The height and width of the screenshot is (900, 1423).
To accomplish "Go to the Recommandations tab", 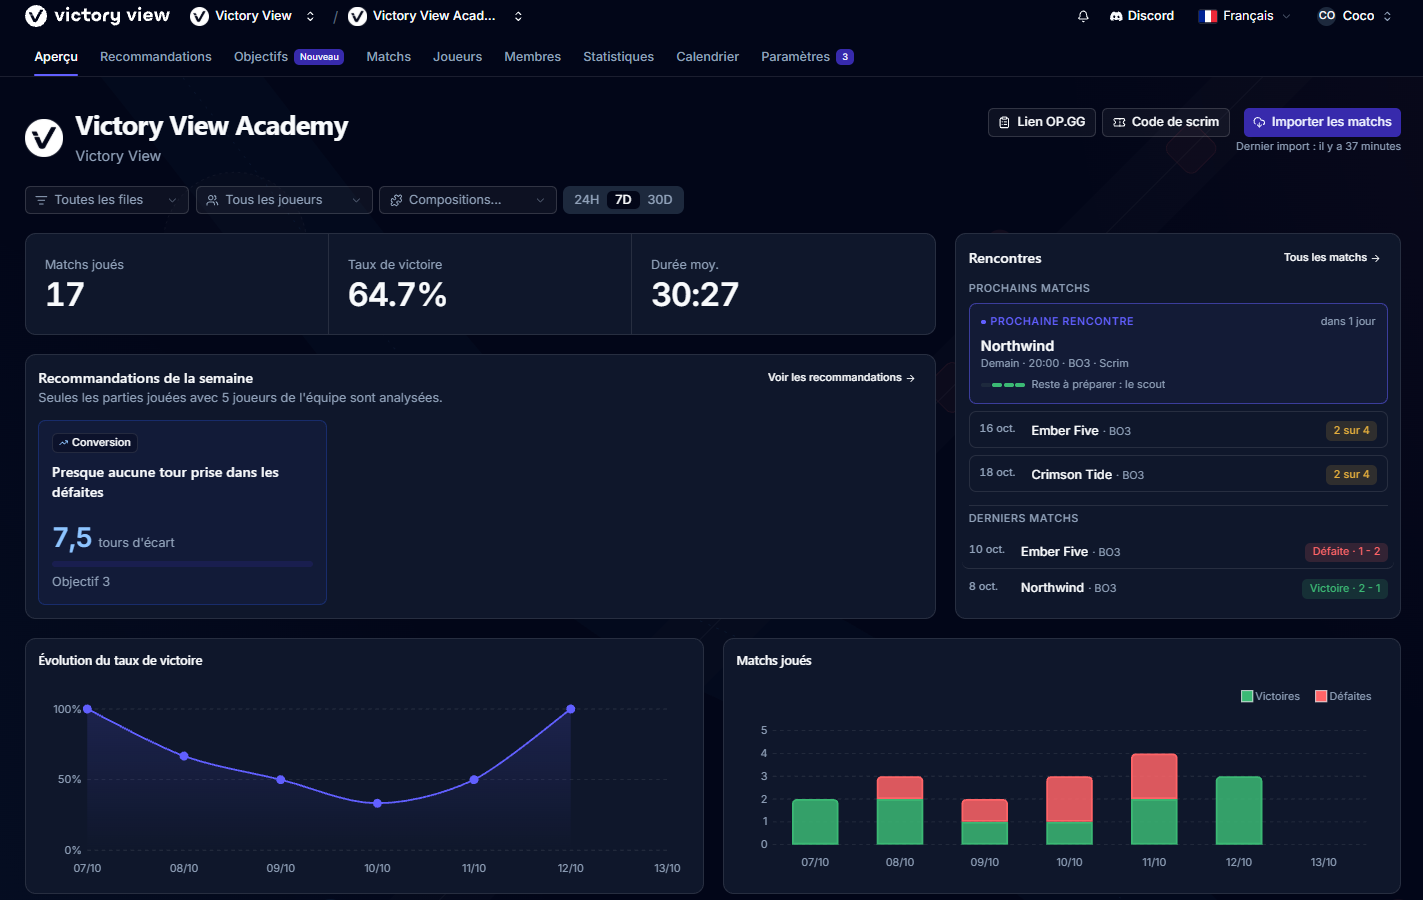I will [x=156, y=57].
